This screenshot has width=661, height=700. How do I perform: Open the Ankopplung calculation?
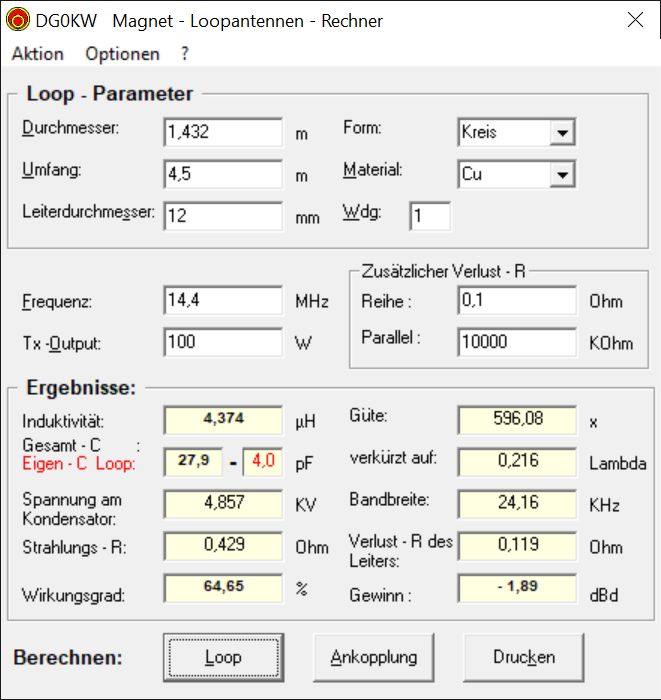click(x=374, y=657)
